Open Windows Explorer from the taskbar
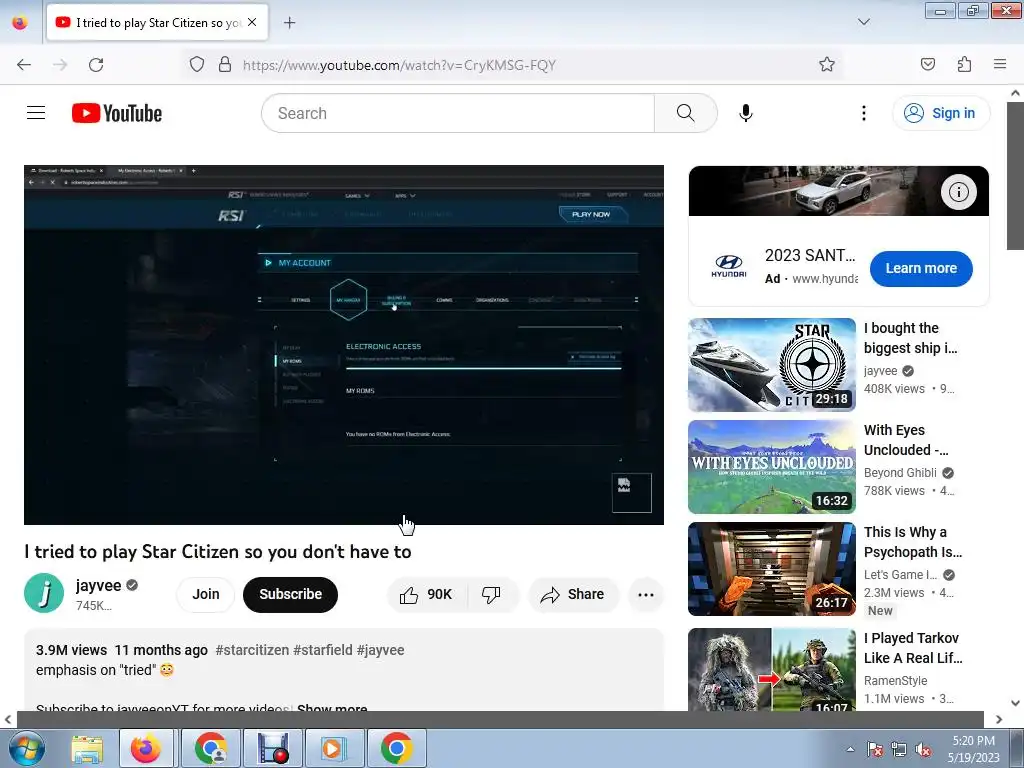 point(88,748)
